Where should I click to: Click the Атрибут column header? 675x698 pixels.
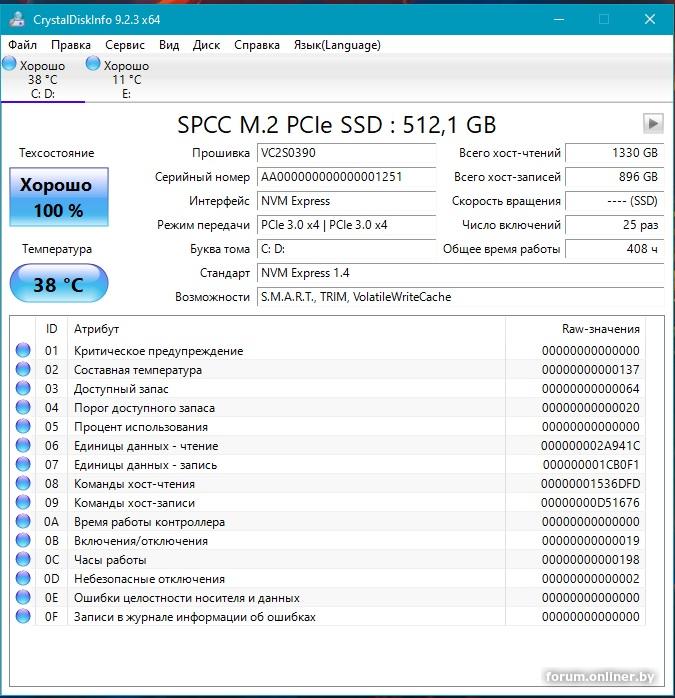pyautogui.click(x=286, y=329)
